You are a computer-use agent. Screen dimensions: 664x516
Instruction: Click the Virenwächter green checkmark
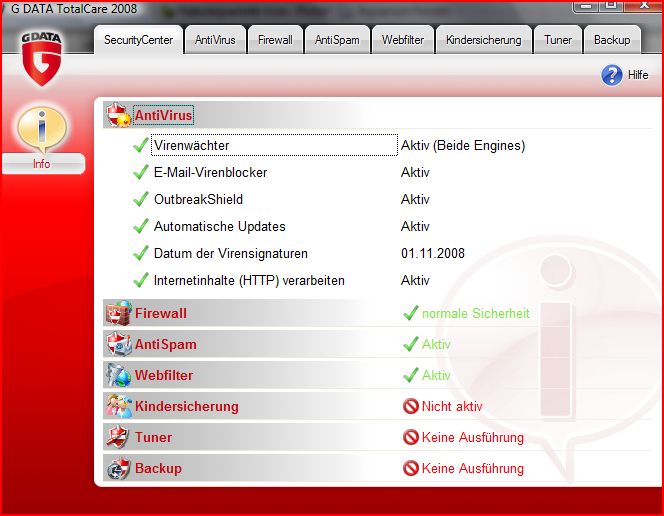click(x=141, y=145)
